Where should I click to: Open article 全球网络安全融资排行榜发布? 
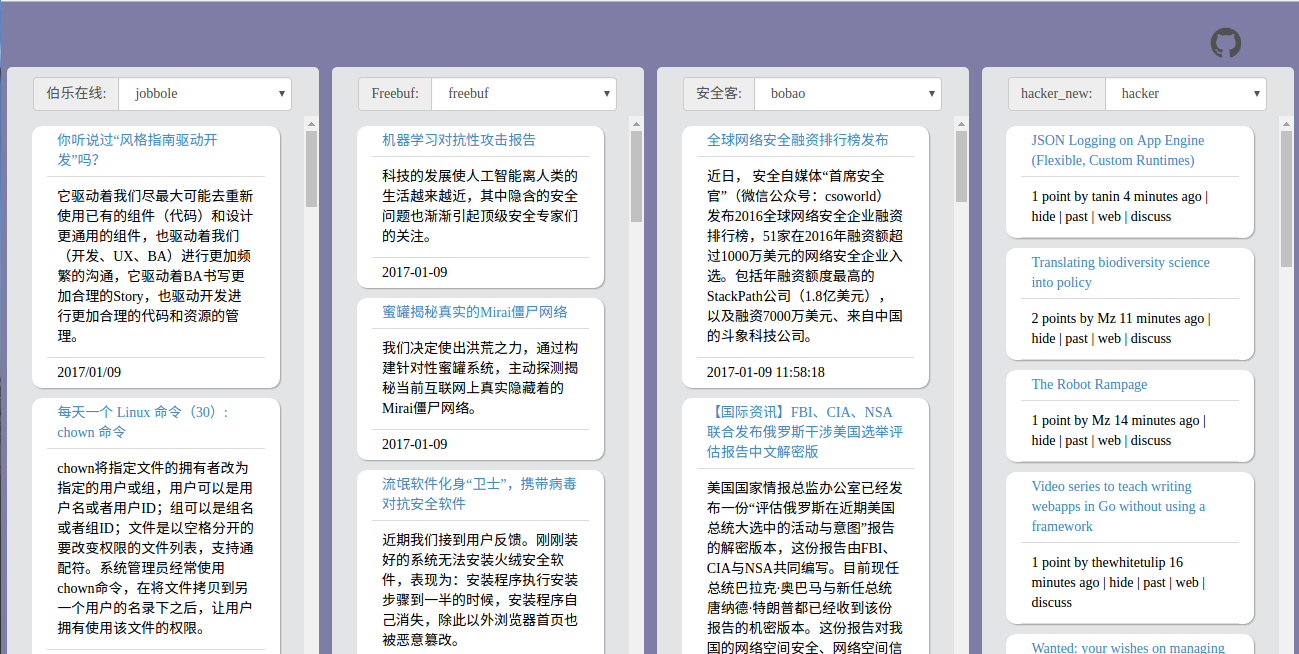tap(798, 140)
